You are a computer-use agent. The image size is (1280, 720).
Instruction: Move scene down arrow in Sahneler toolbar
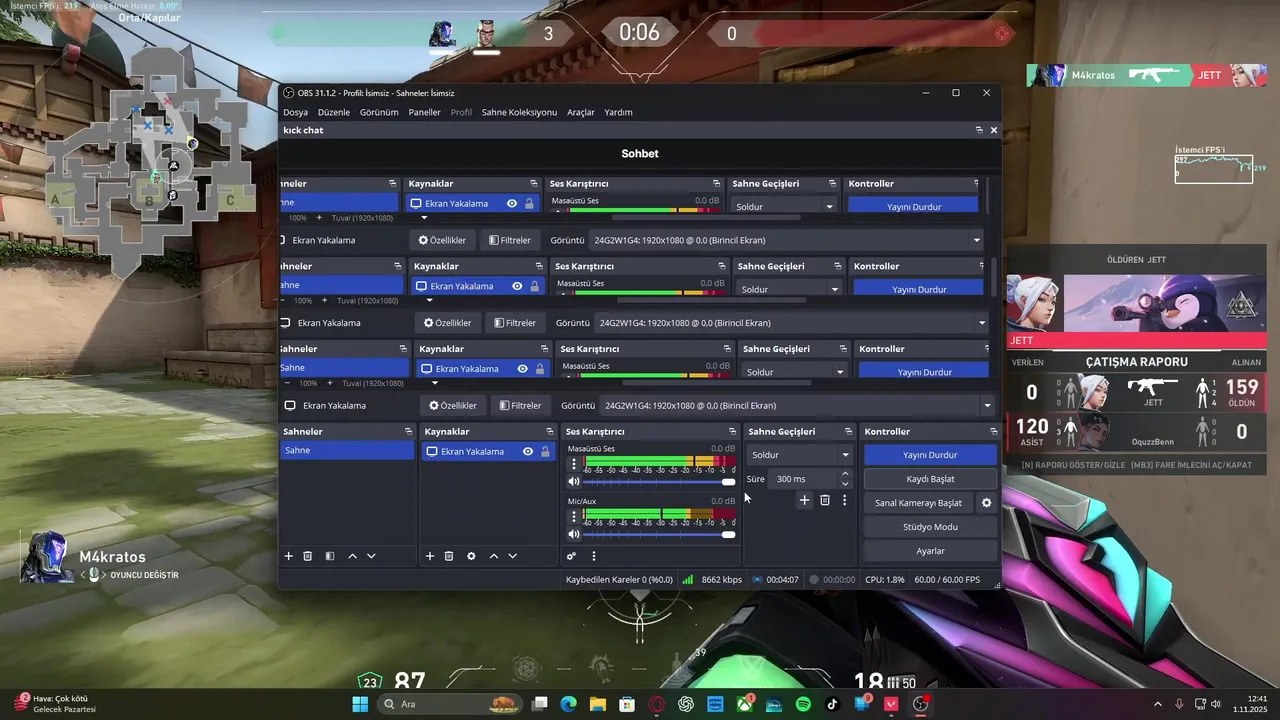click(371, 556)
